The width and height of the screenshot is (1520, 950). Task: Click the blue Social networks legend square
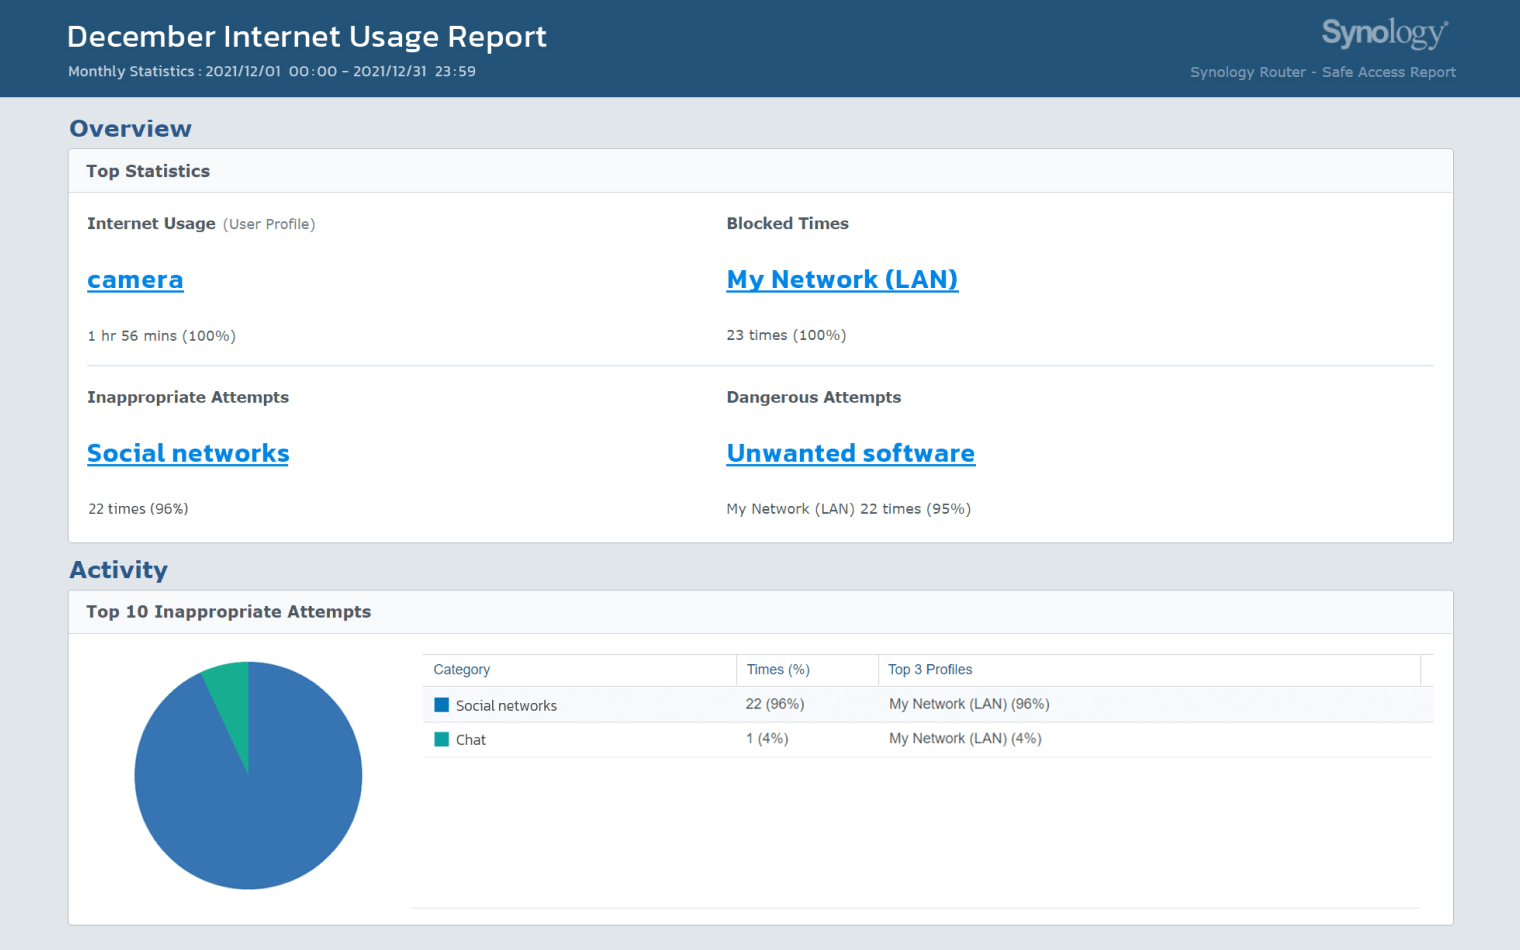click(x=440, y=704)
